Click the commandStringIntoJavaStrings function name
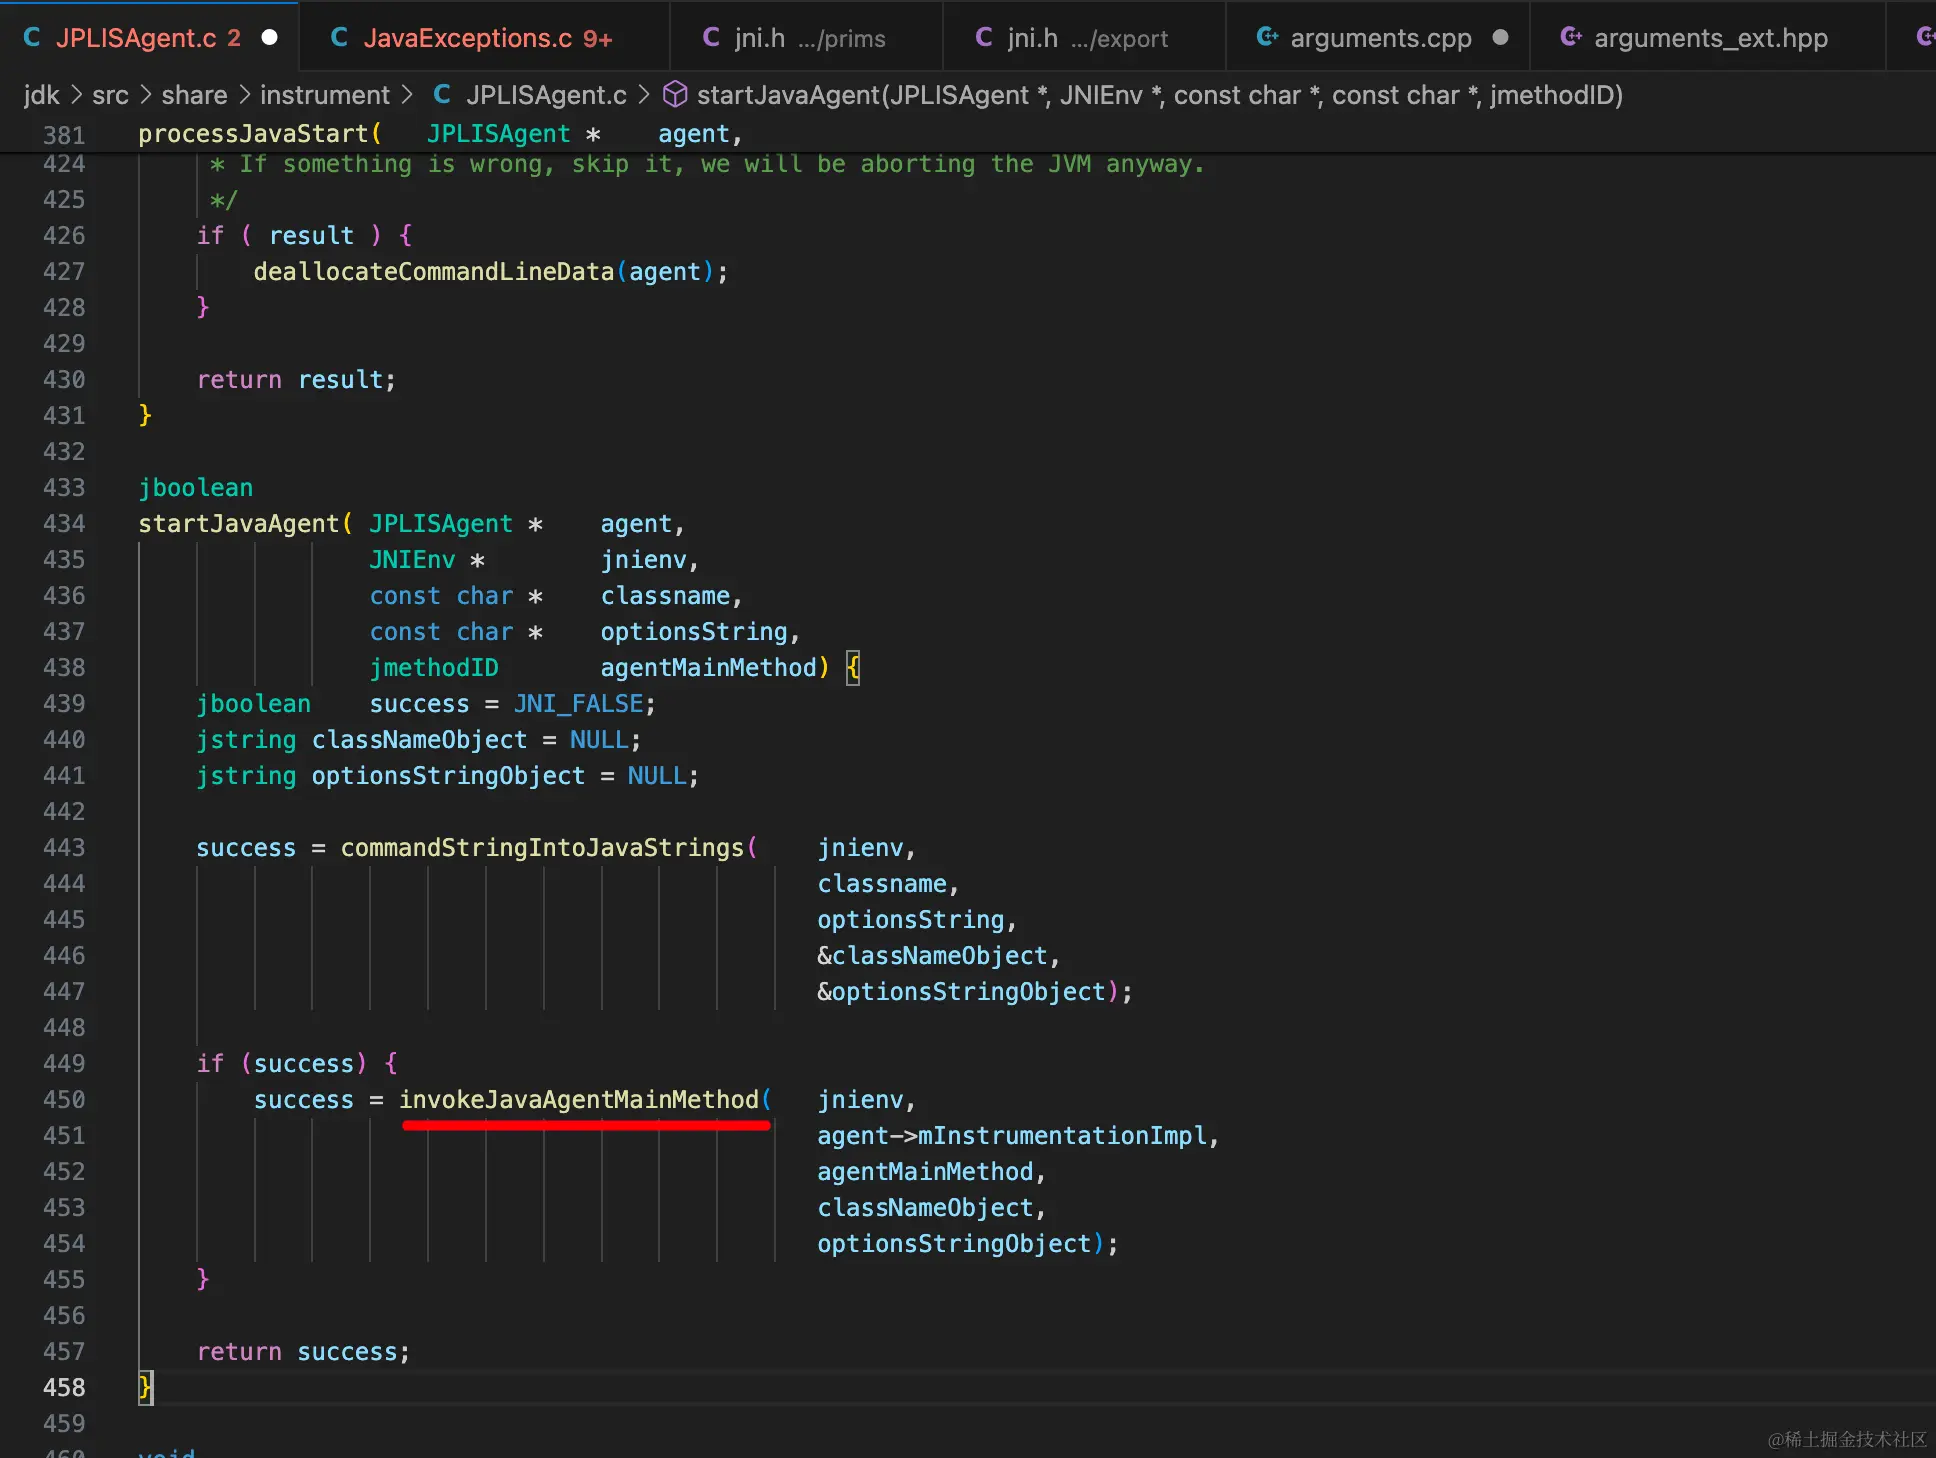1936x1458 pixels. click(542, 848)
